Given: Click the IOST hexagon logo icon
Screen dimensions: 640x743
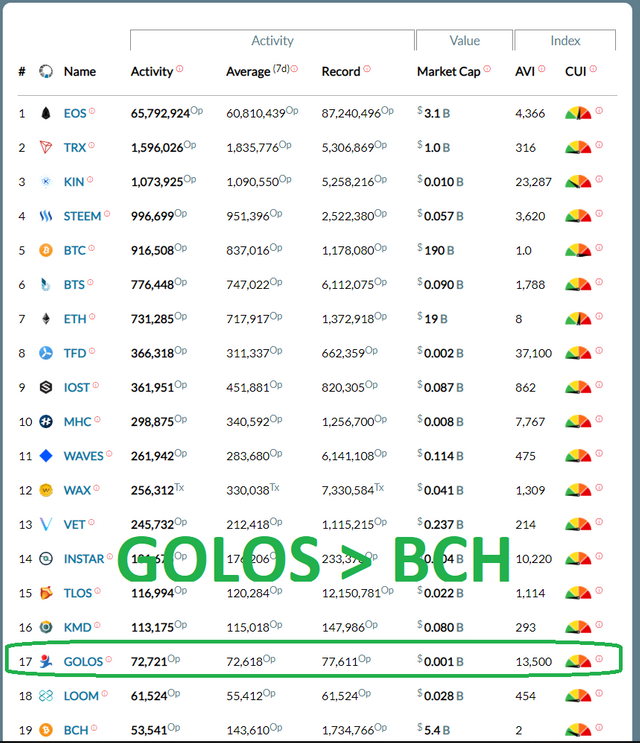Looking at the screenshot, I should point(46,388).
